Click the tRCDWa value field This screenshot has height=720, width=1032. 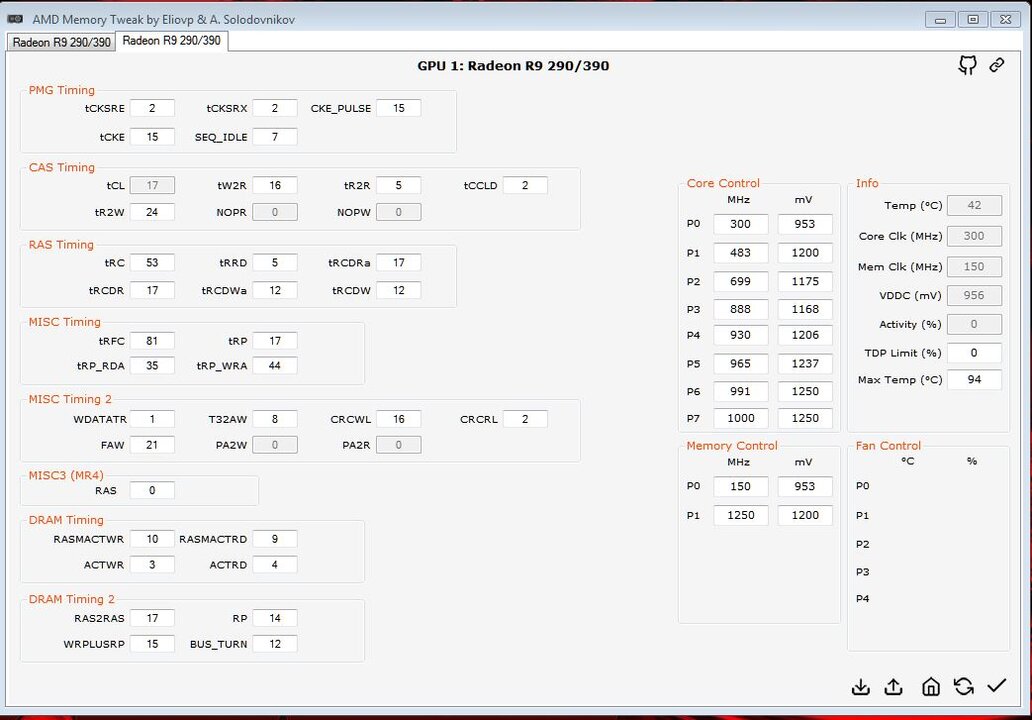274,290
